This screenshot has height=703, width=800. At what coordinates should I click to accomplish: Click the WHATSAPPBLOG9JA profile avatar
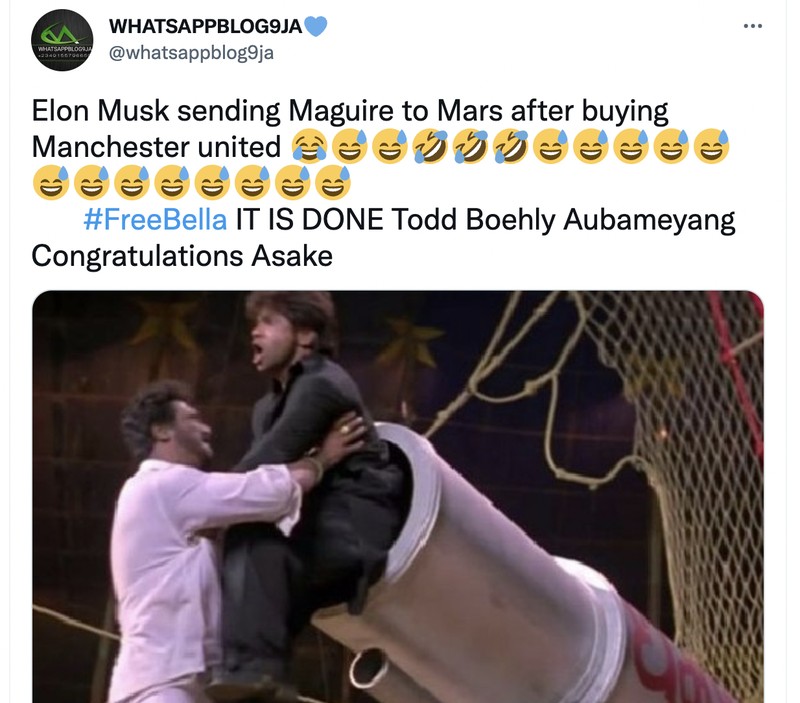(x=62, y=40)
